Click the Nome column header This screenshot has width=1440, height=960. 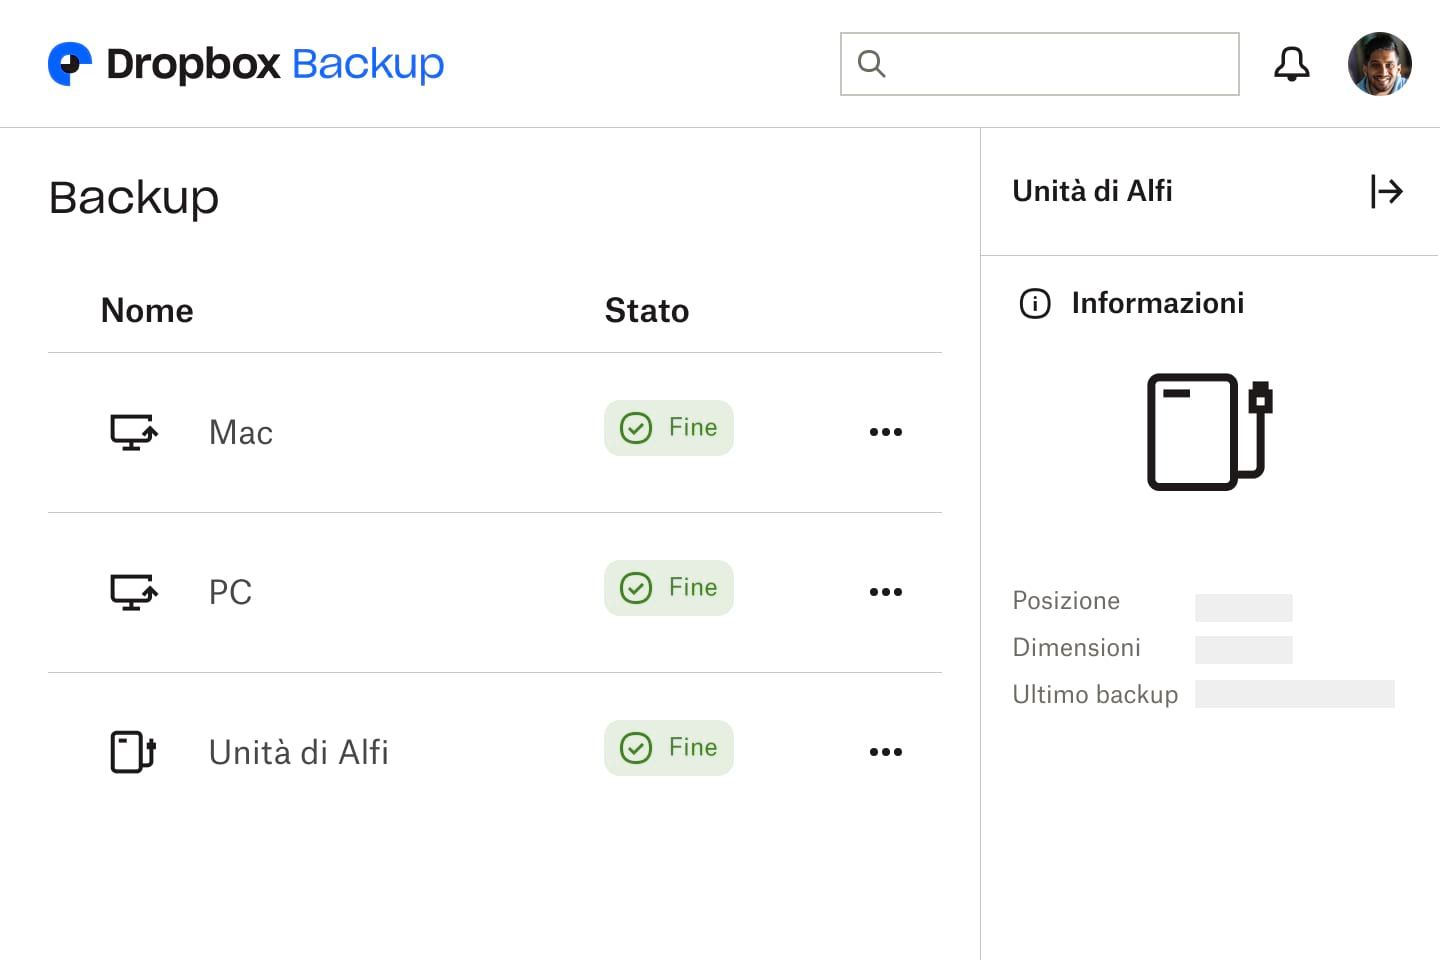coord(147,311)
